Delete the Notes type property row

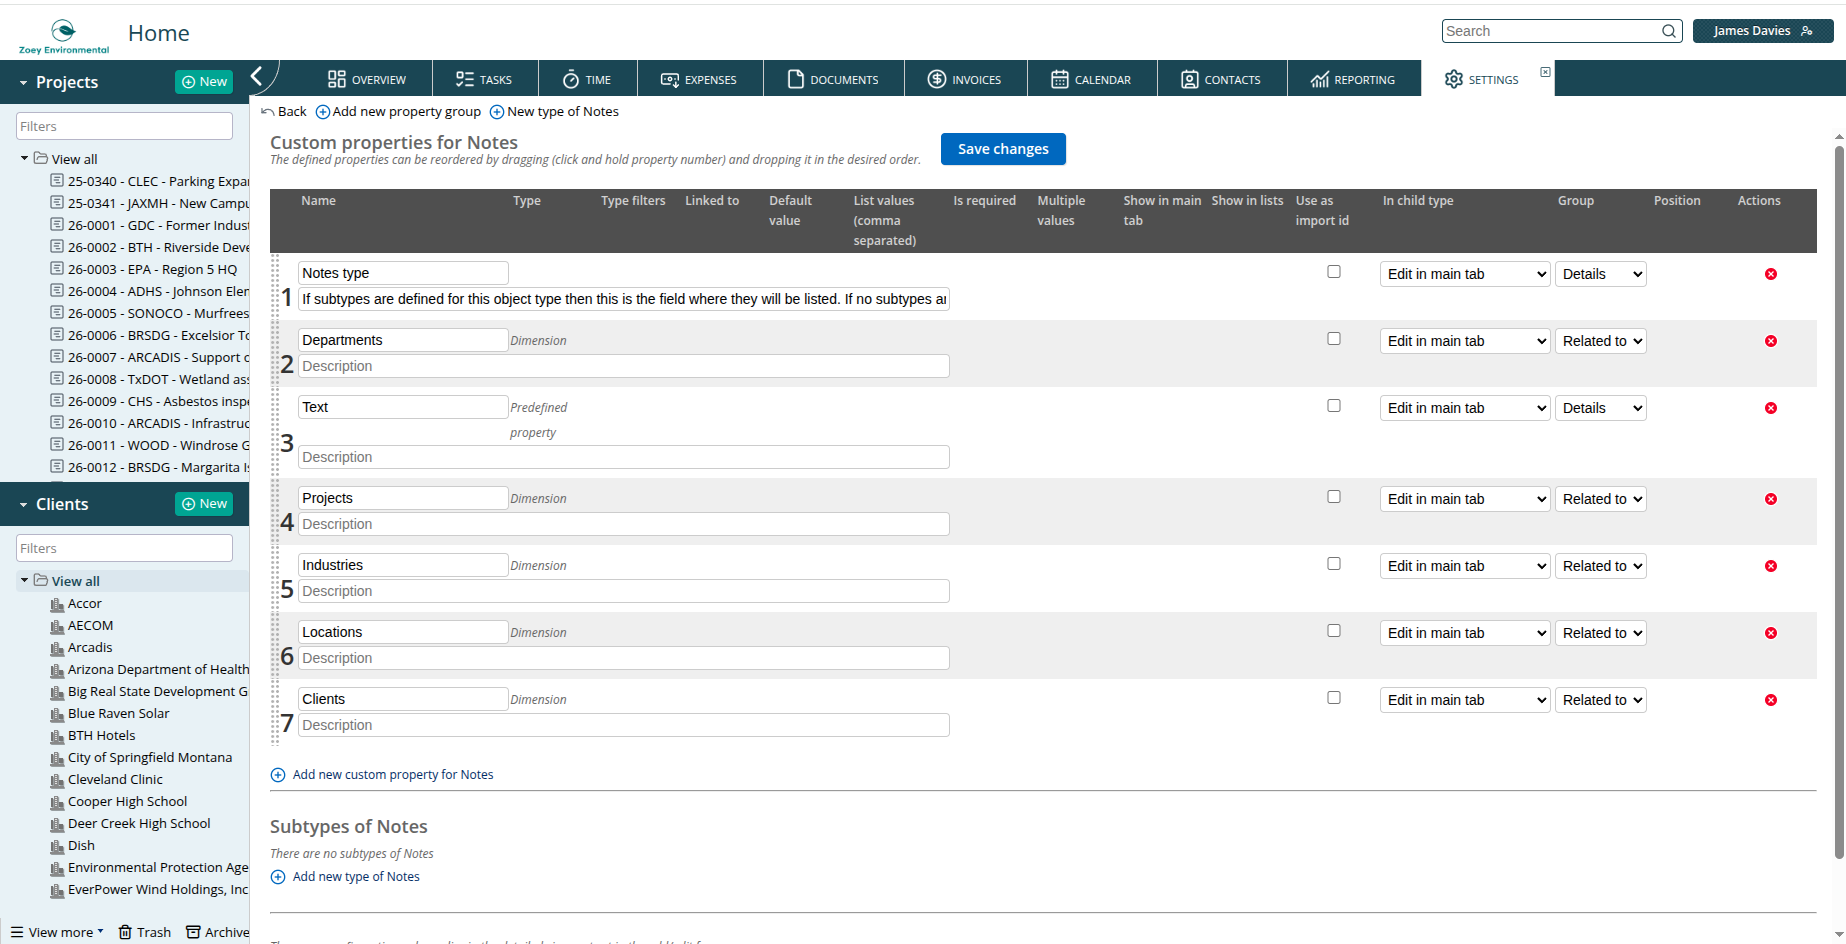click(1770, 274)
